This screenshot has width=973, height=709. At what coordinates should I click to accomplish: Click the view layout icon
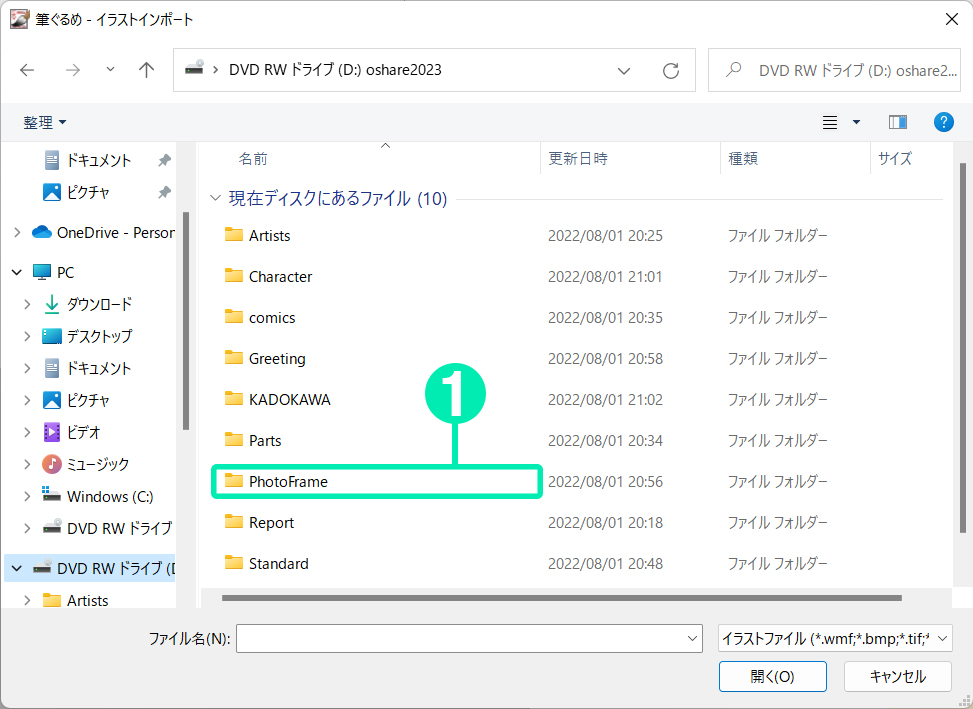click(x=830, y=122)
